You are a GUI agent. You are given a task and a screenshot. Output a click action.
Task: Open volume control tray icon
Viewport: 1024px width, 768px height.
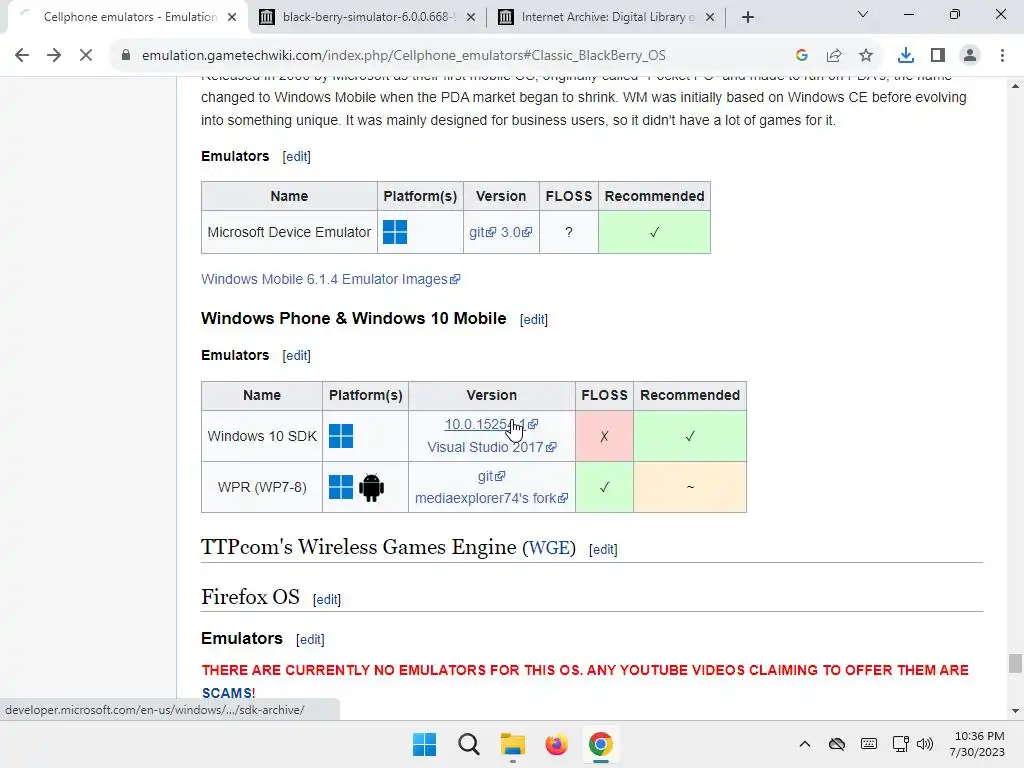(x=925, y=744)
